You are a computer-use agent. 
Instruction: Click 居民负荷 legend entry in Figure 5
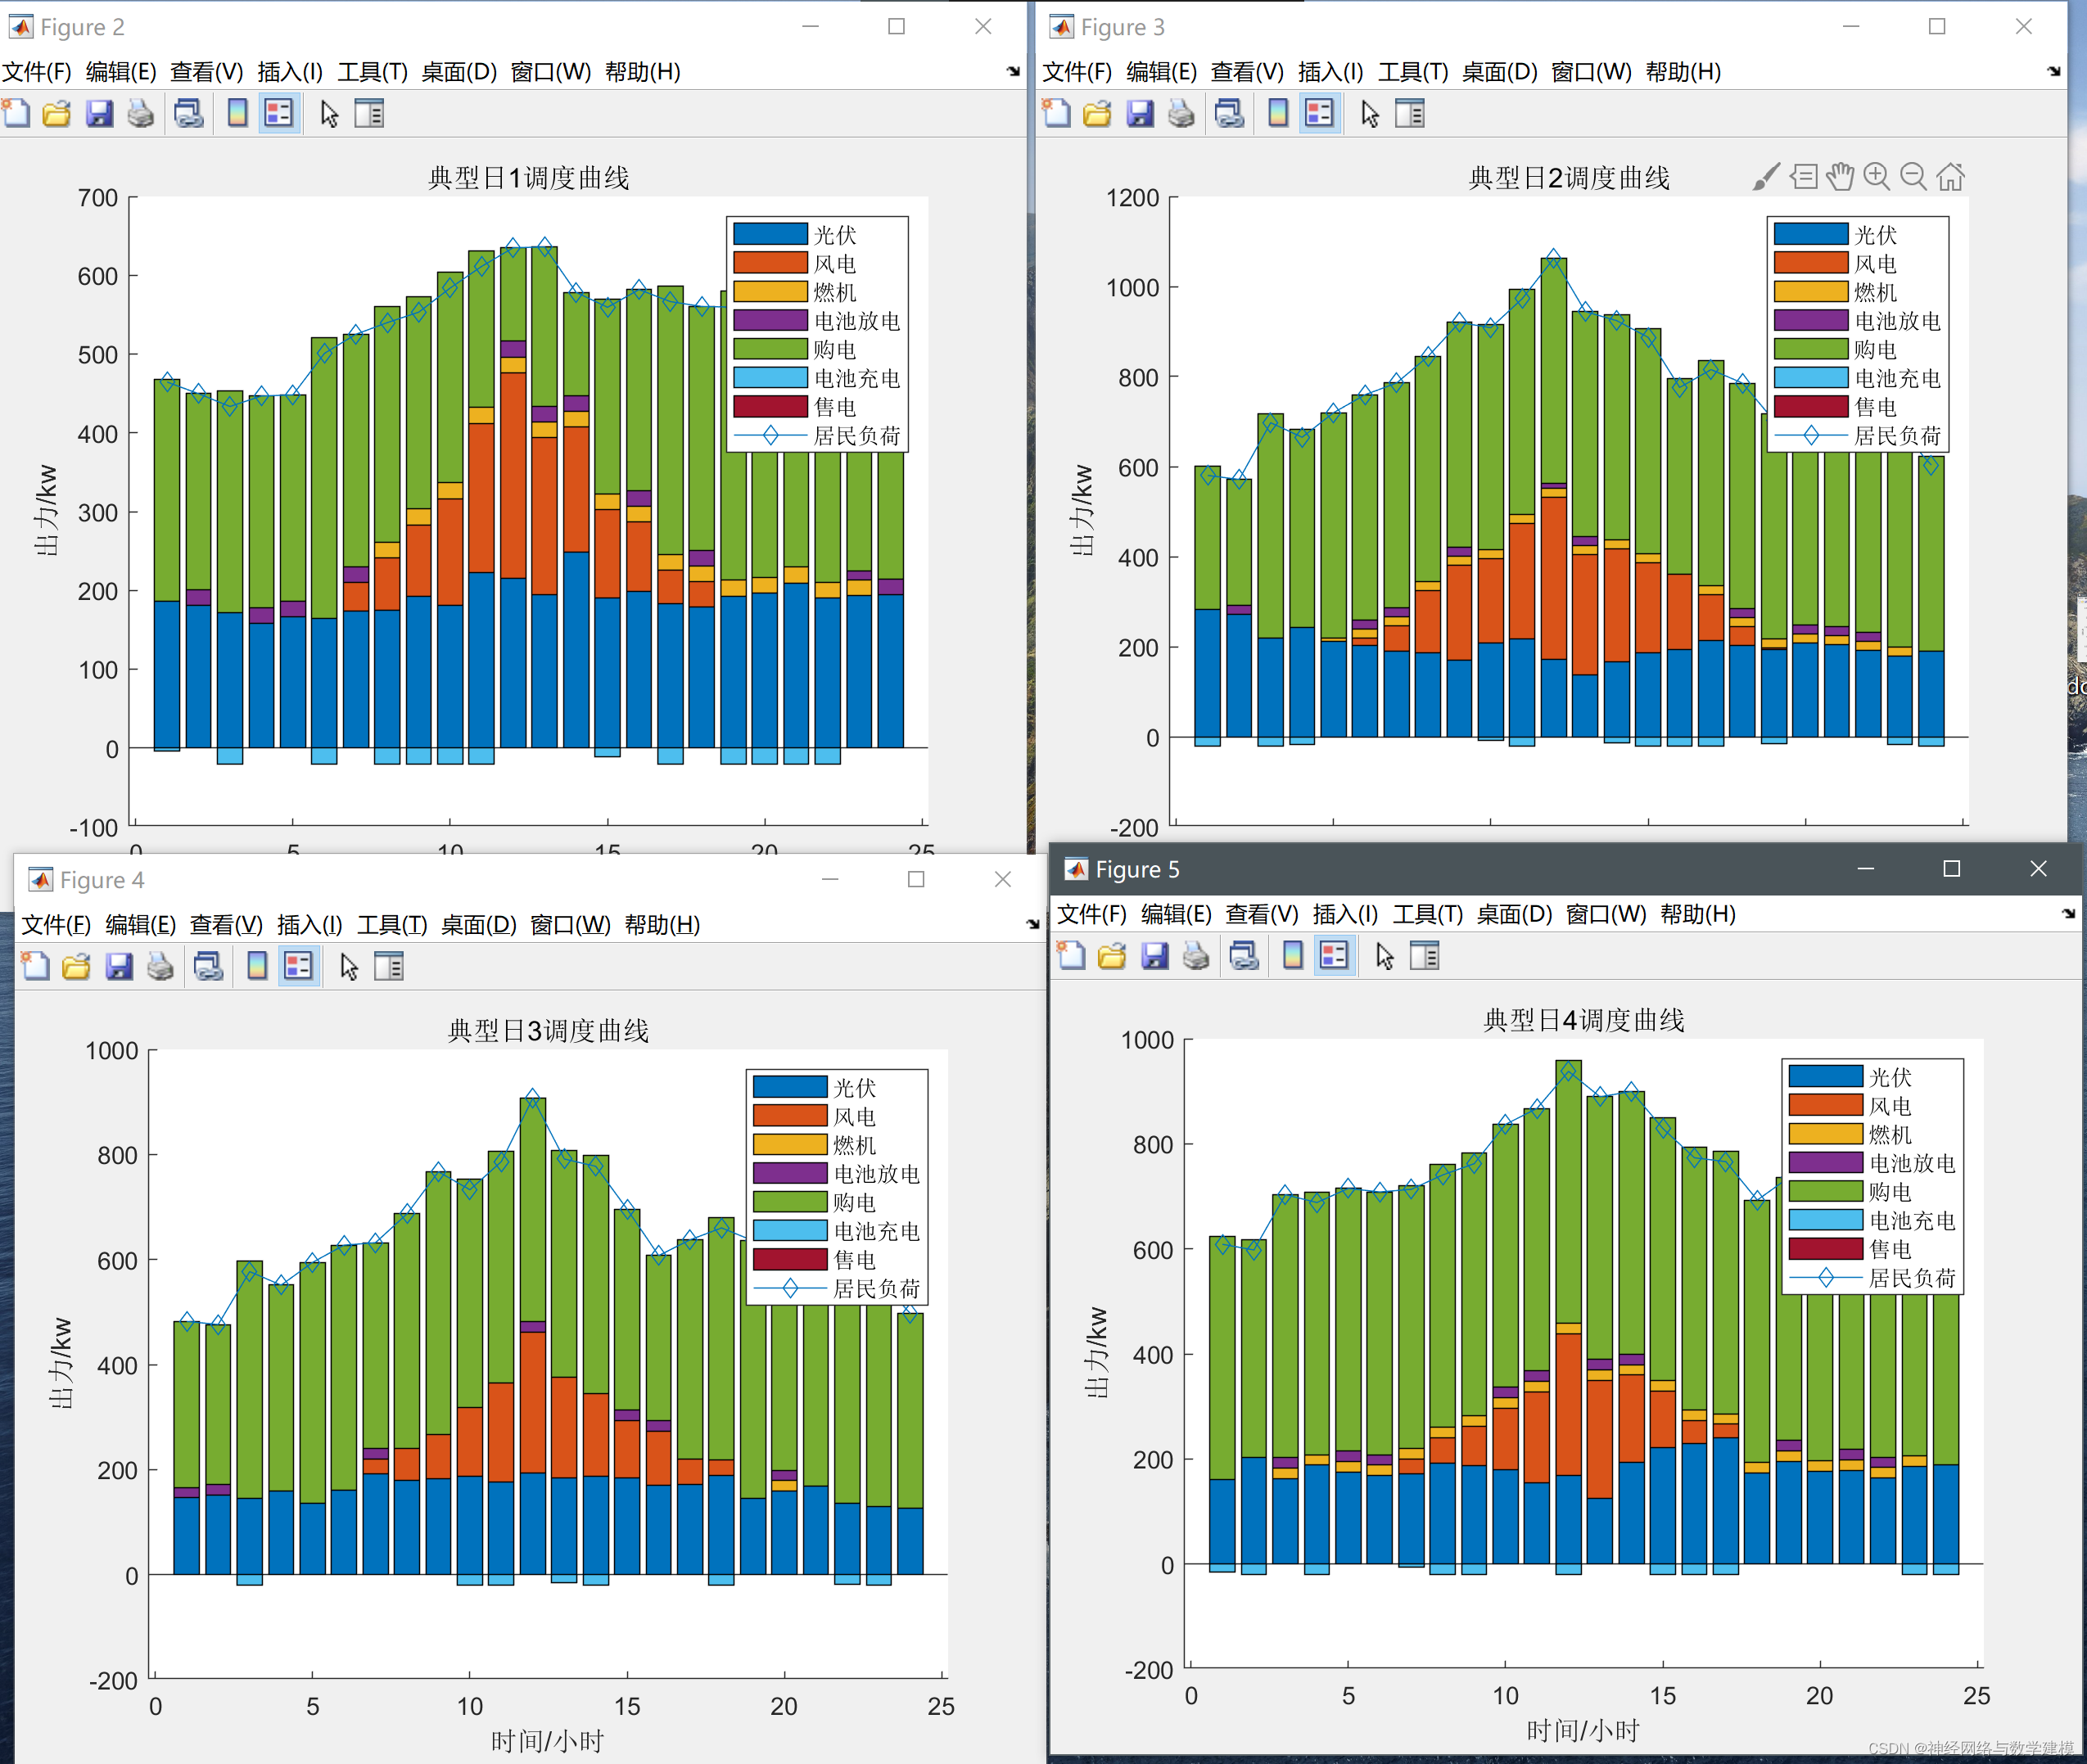pyautogui.click(x=1911, y=1278)
